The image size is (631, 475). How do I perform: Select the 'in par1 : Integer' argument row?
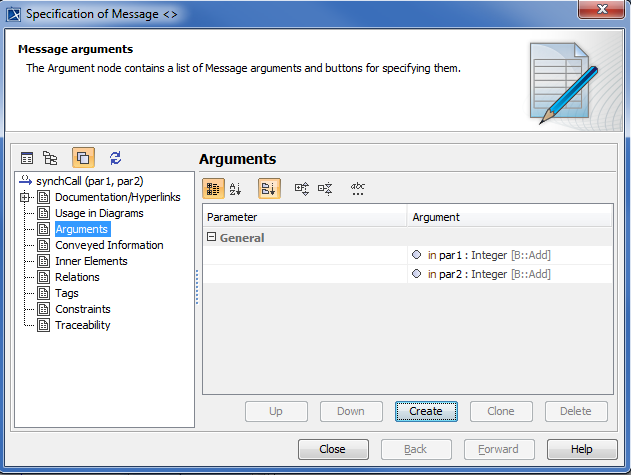[408, 255]
